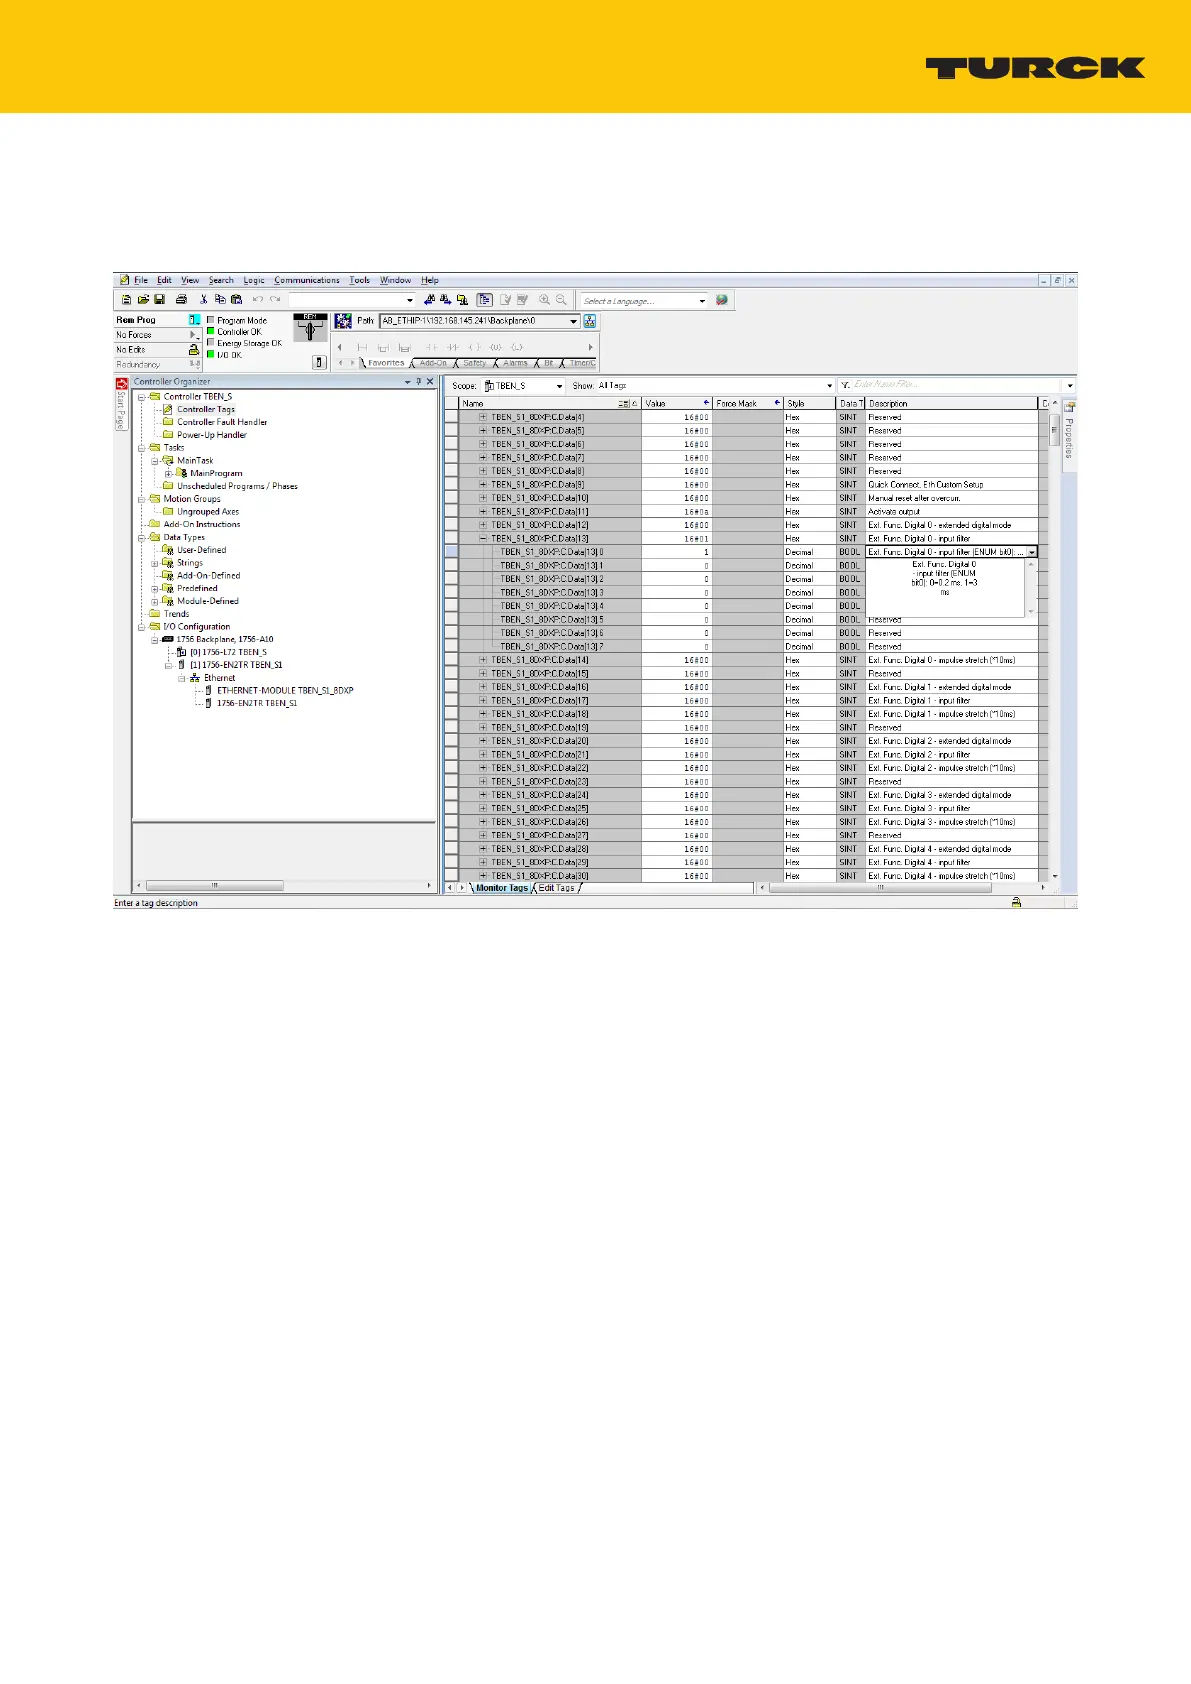The height and width of the screenshot is (1684, 1191).
Task: Click the RSWho browse icon next to Path field
Action: (589, 321)
